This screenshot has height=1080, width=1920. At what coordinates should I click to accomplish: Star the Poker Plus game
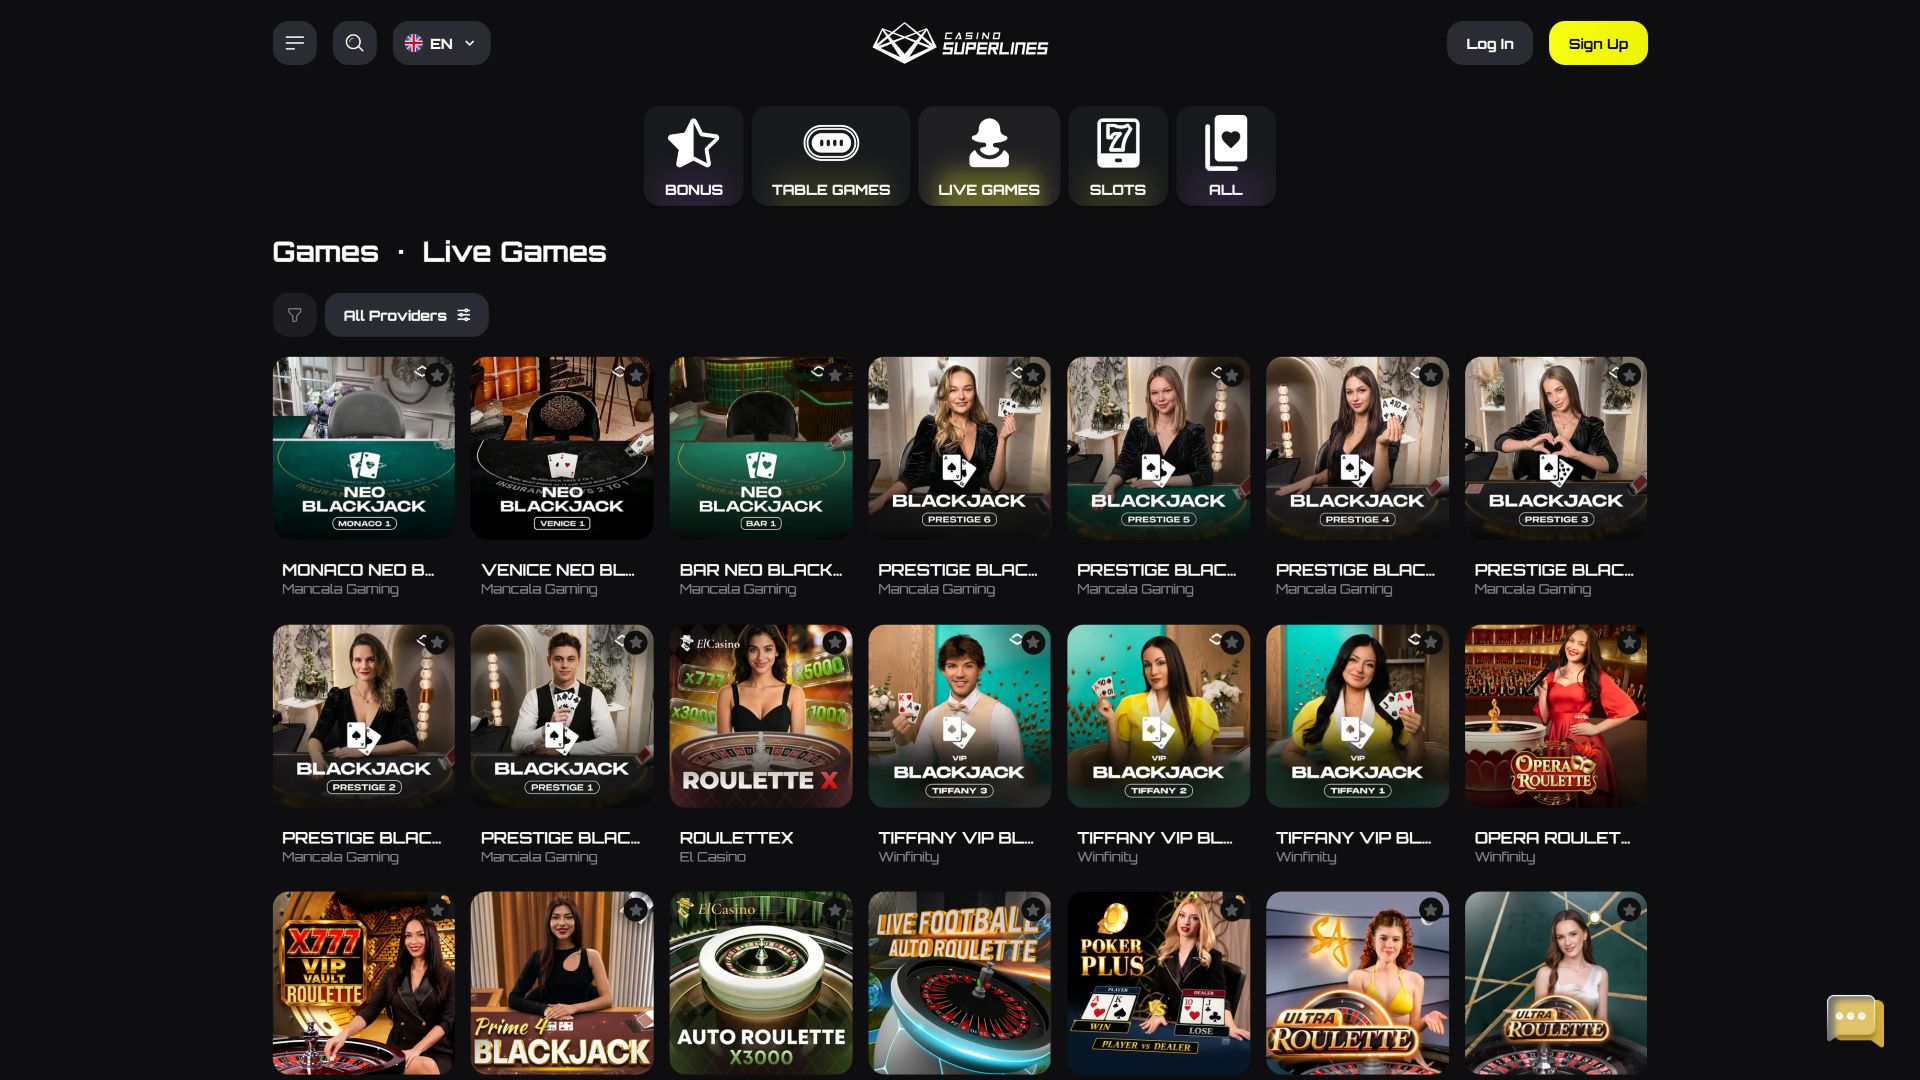pos(1232,909)
